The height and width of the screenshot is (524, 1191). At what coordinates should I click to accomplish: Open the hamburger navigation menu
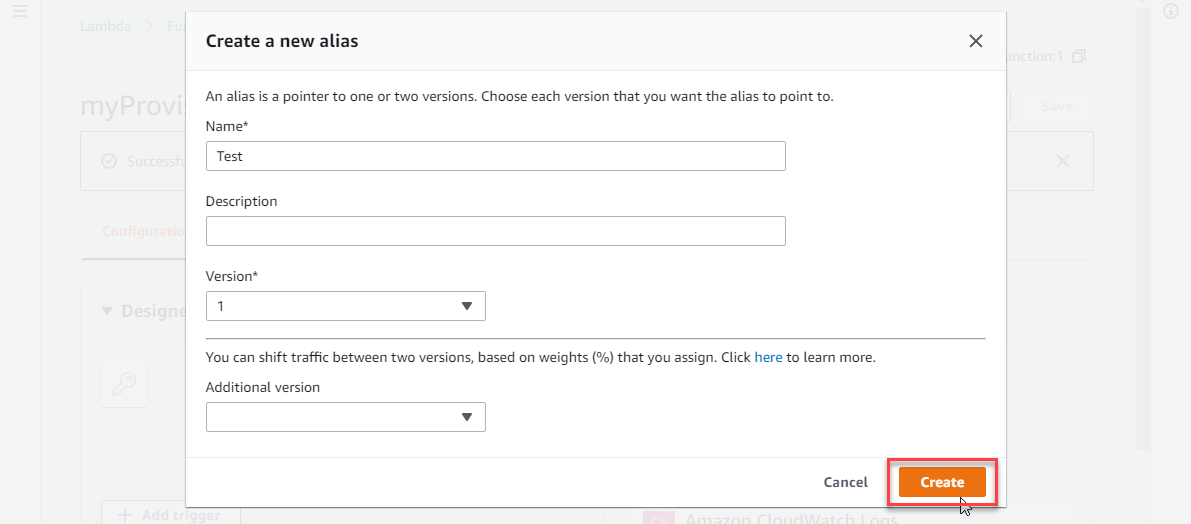coord(20,11)
